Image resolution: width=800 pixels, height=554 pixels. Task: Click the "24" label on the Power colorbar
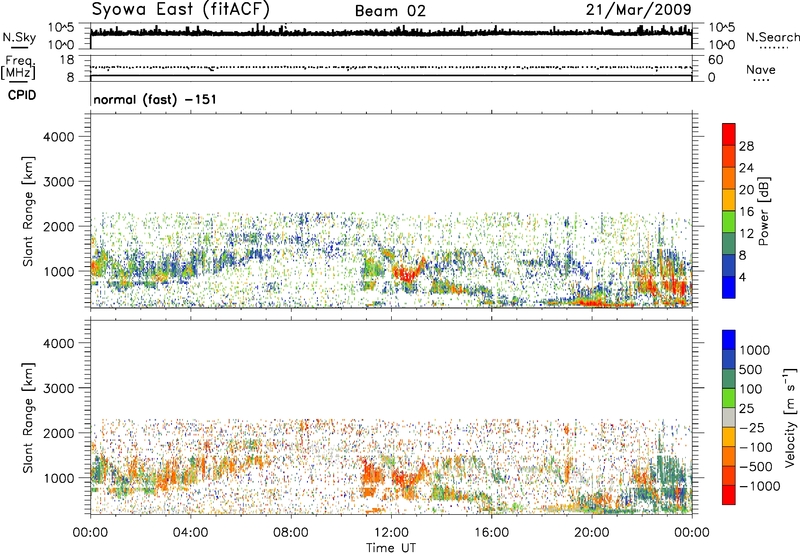click(x=746, y=168)
